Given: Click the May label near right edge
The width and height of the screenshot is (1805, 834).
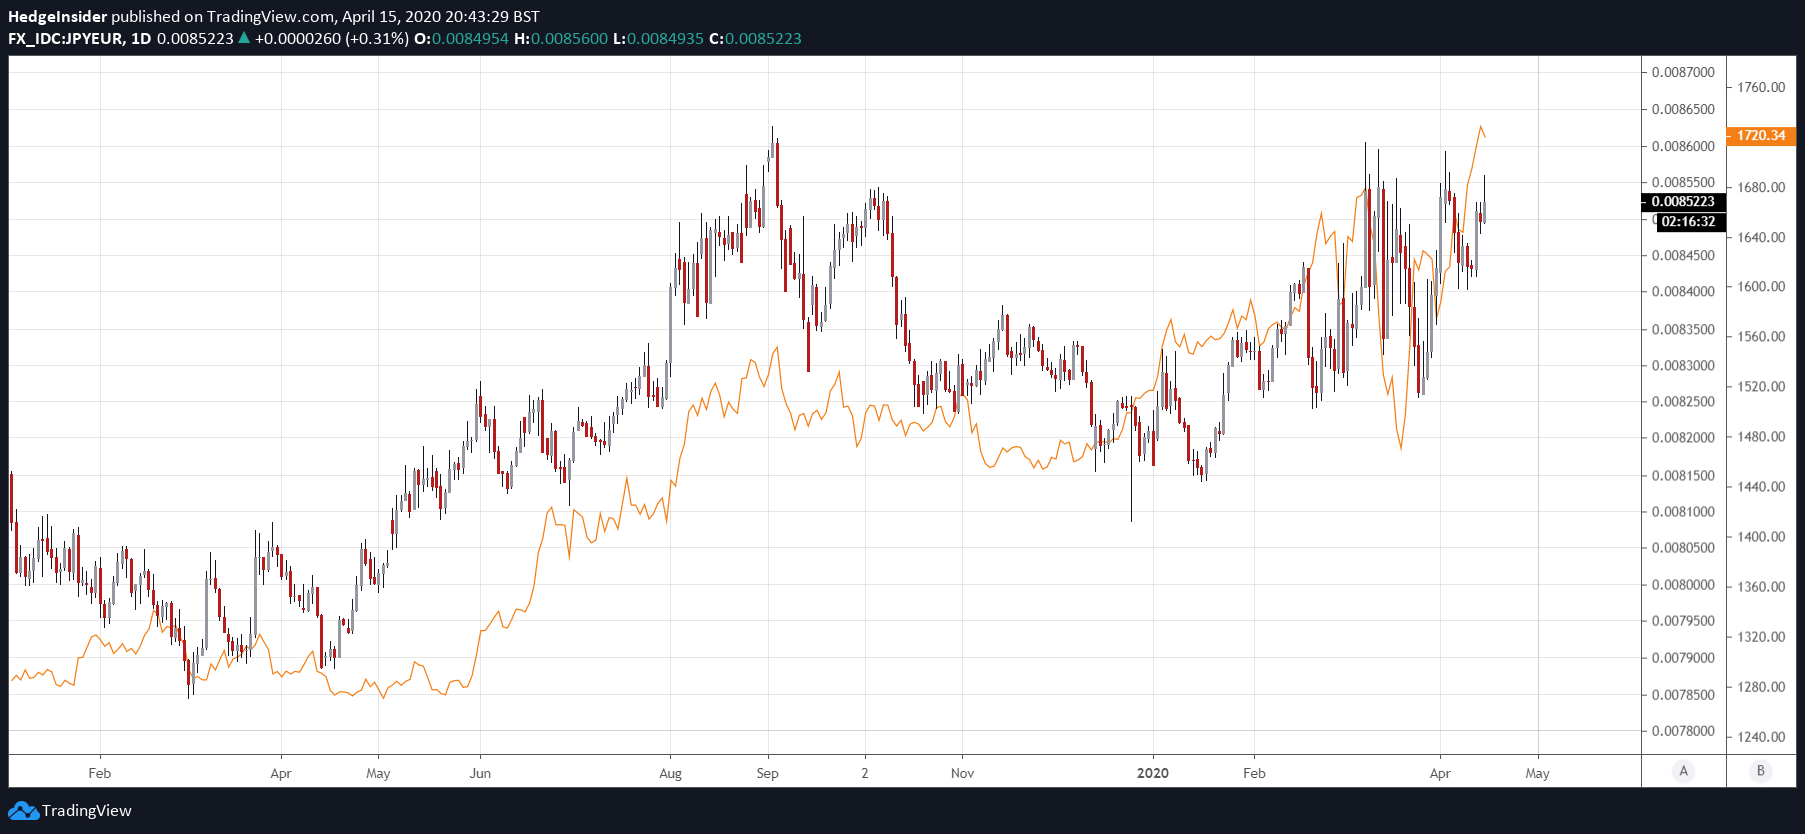Looking at the screenshot, I should click(1537, 773).
